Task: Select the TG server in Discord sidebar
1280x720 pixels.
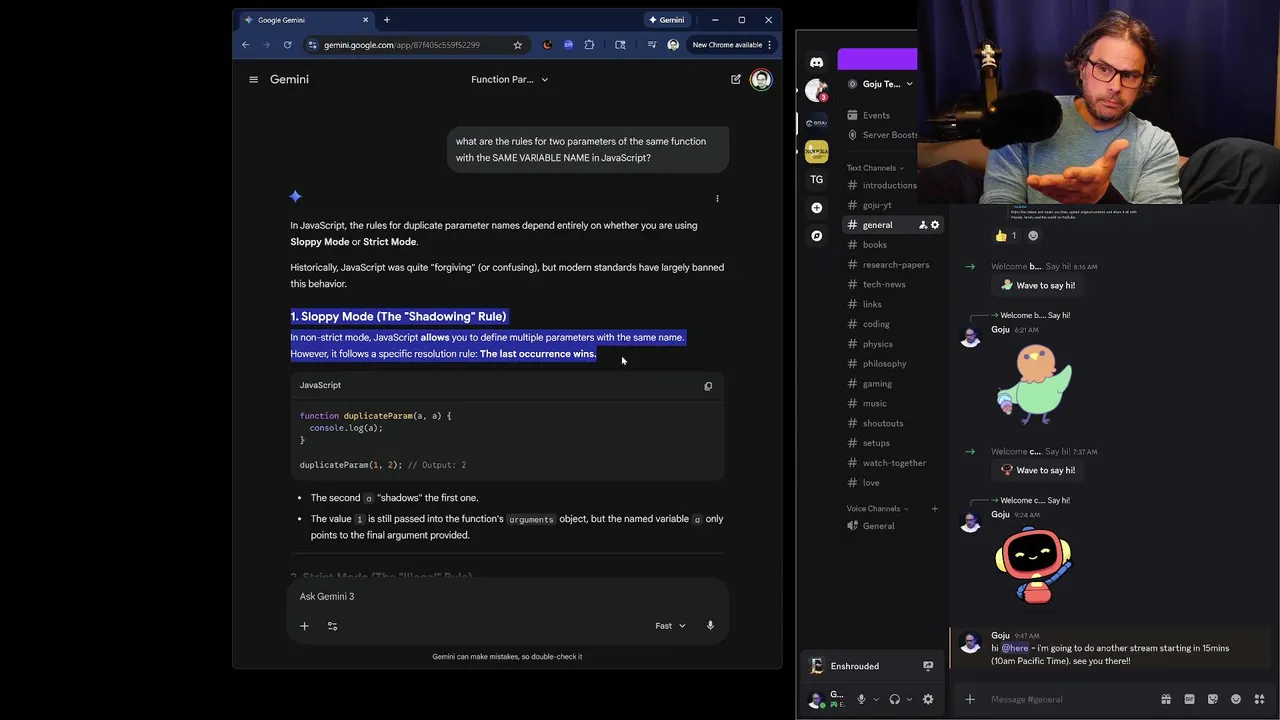Action: coord(817,180)
